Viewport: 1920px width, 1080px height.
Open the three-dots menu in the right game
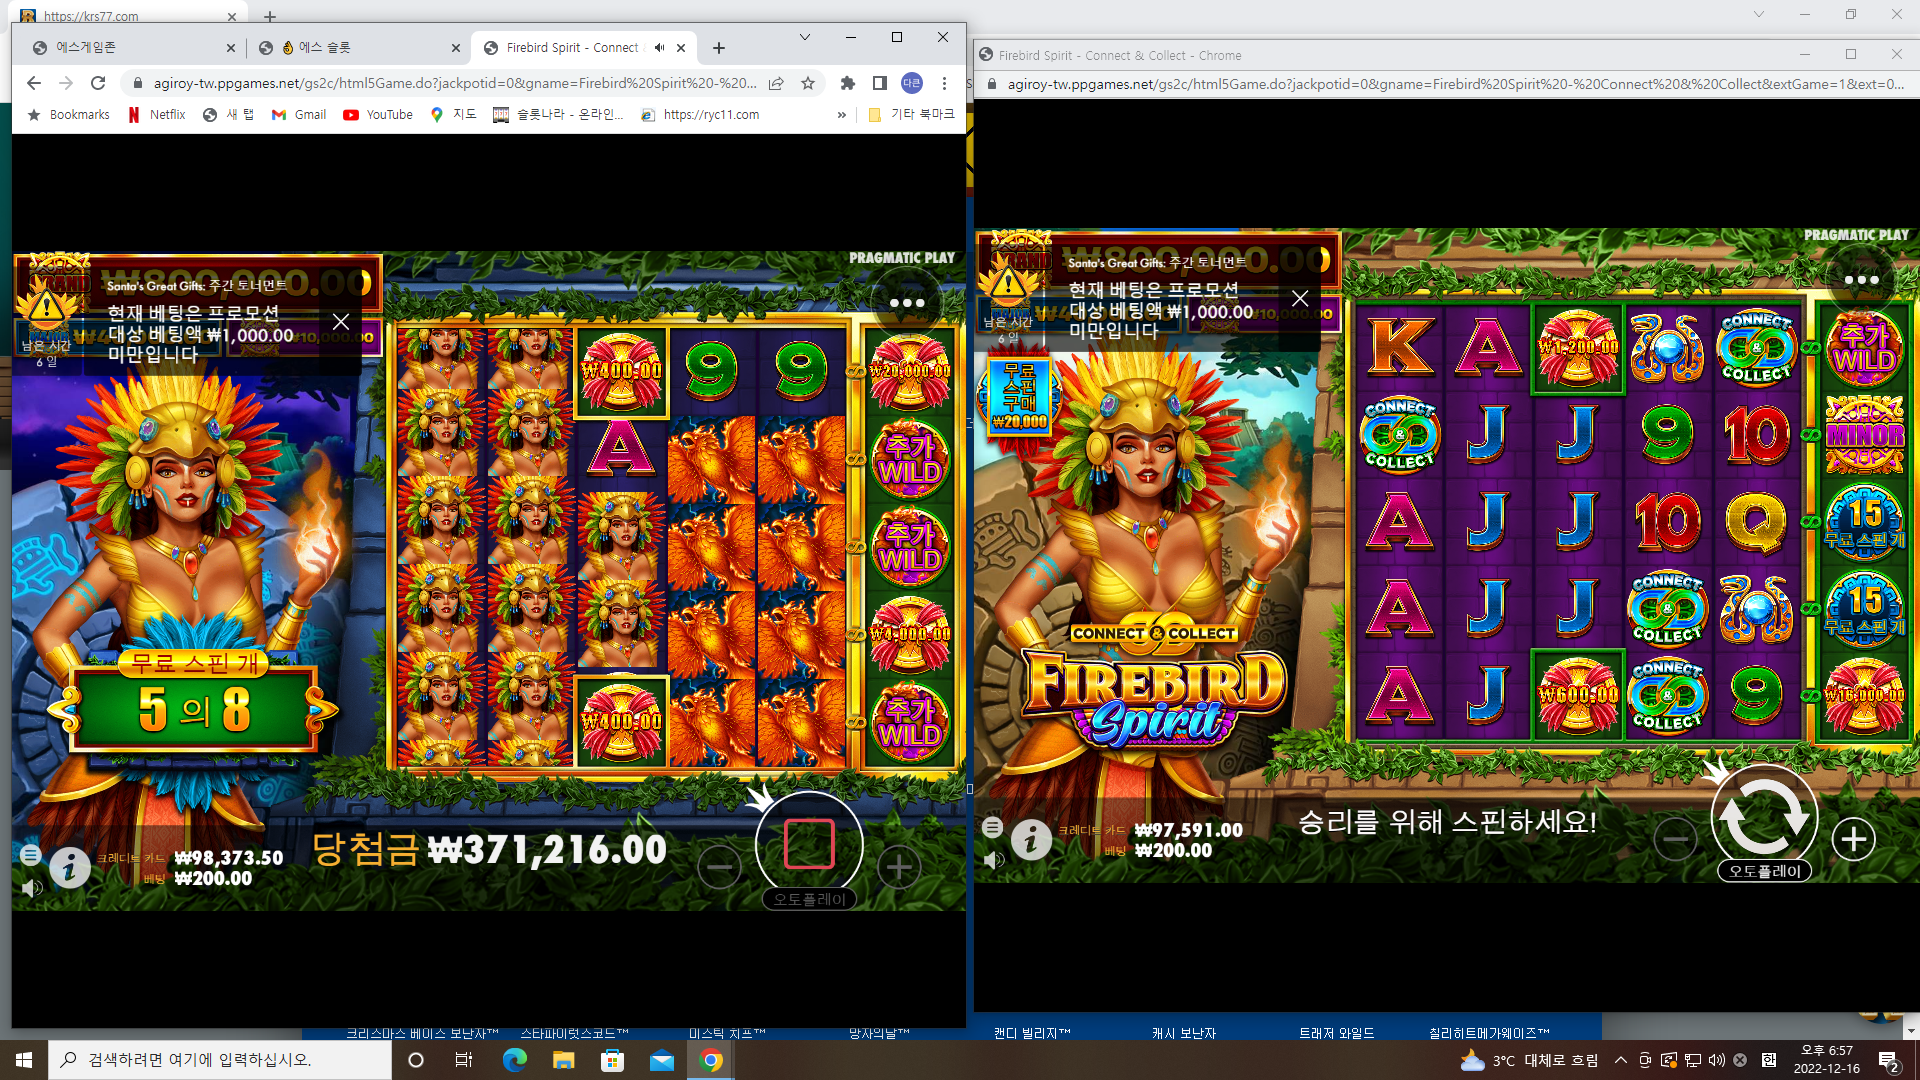click(x=1861, y=280)
